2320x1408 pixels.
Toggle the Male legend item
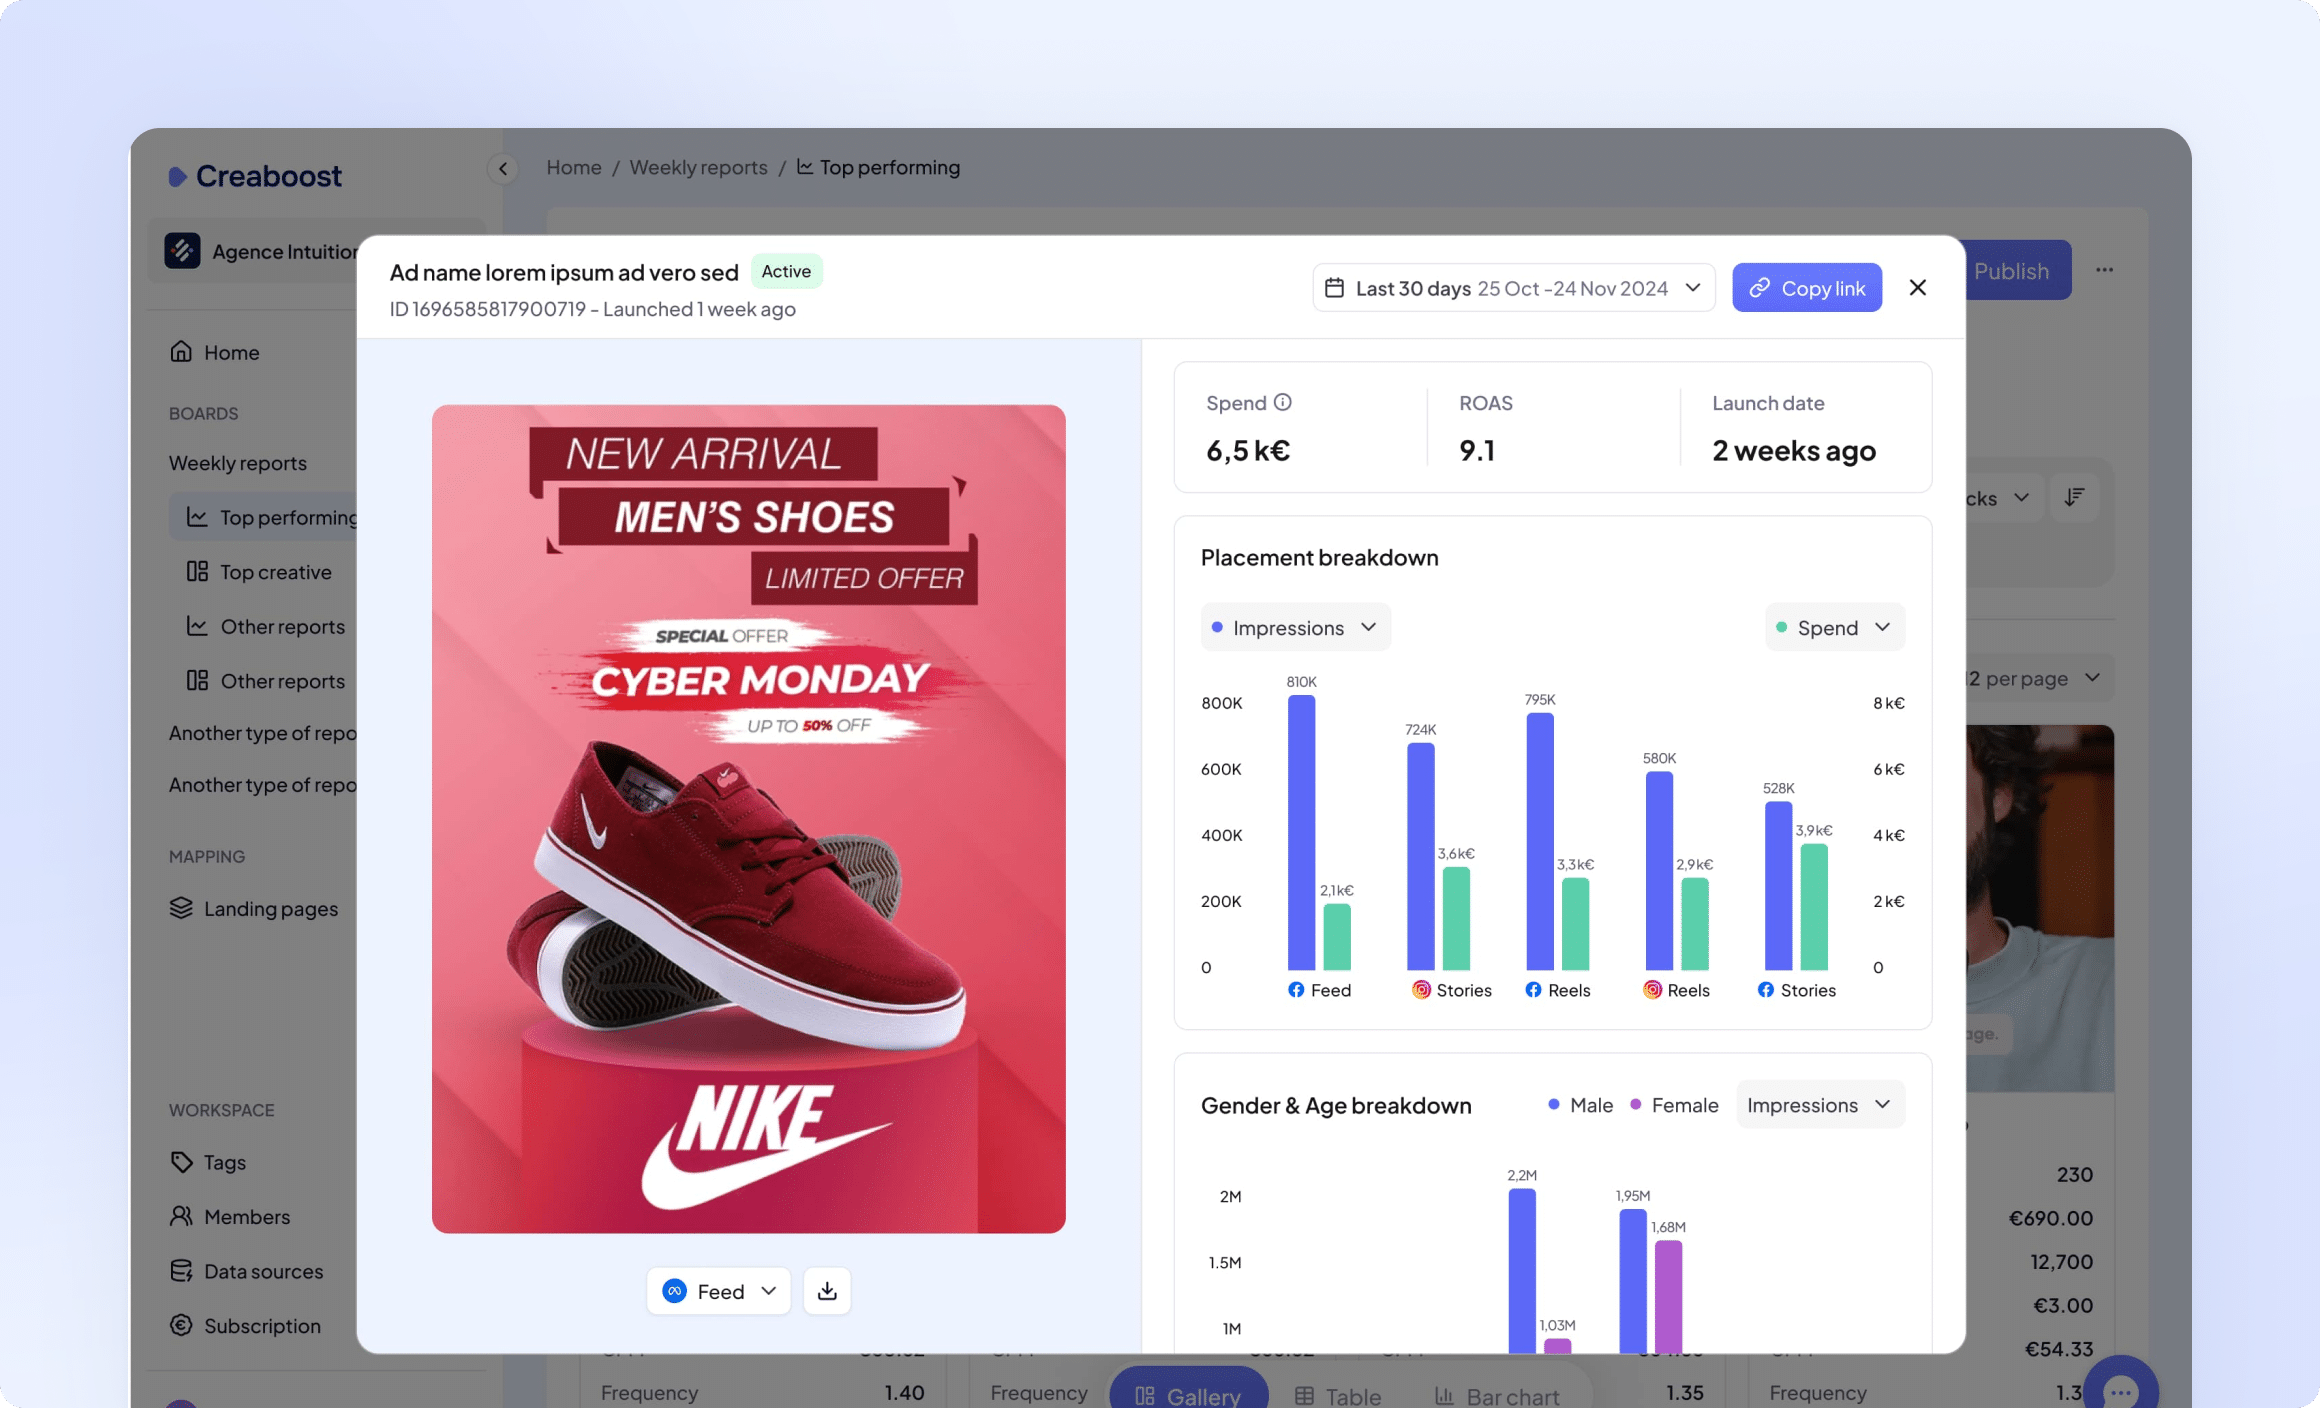pyautogui.click(x=1580, y=1105)
